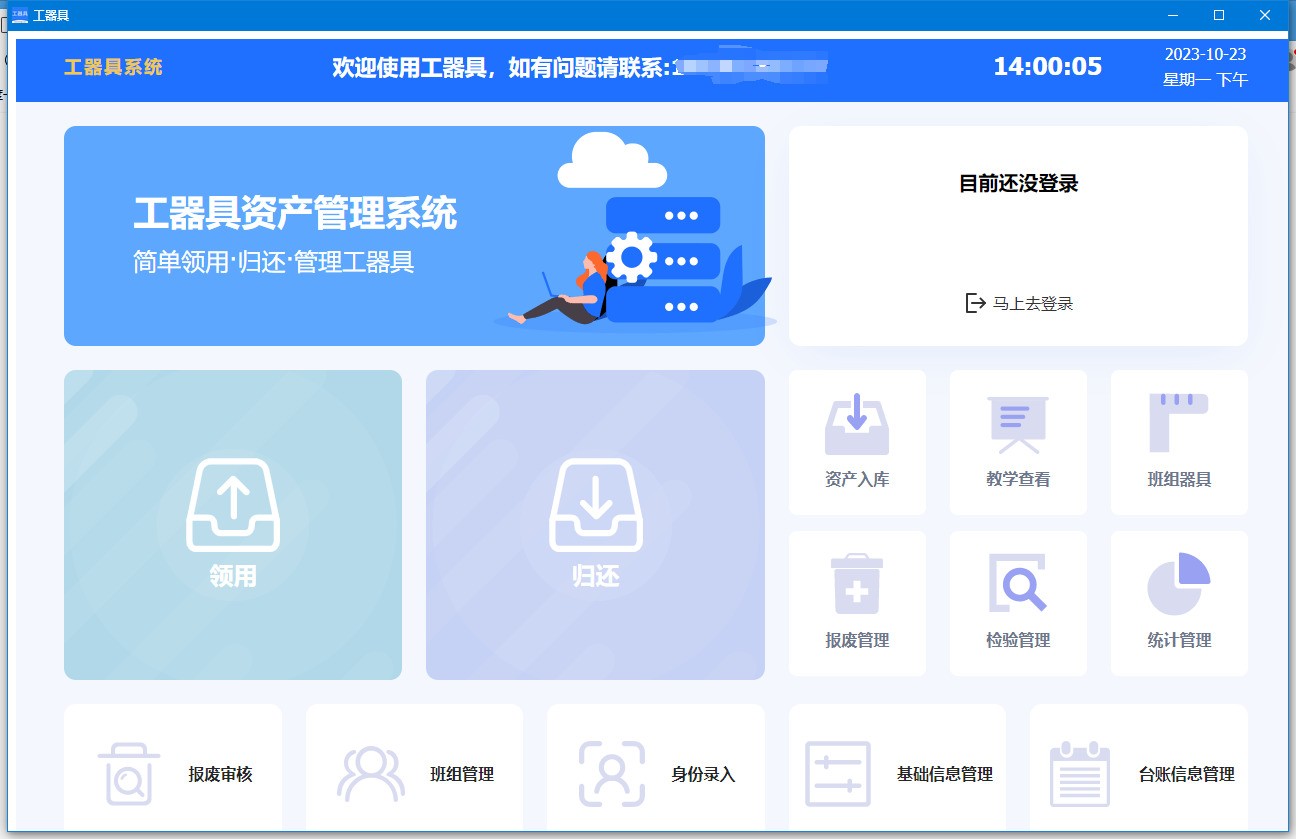Open 班组器具 team tools module
This screenshot has height=839, width=1296.
(x=1179, y=442)
